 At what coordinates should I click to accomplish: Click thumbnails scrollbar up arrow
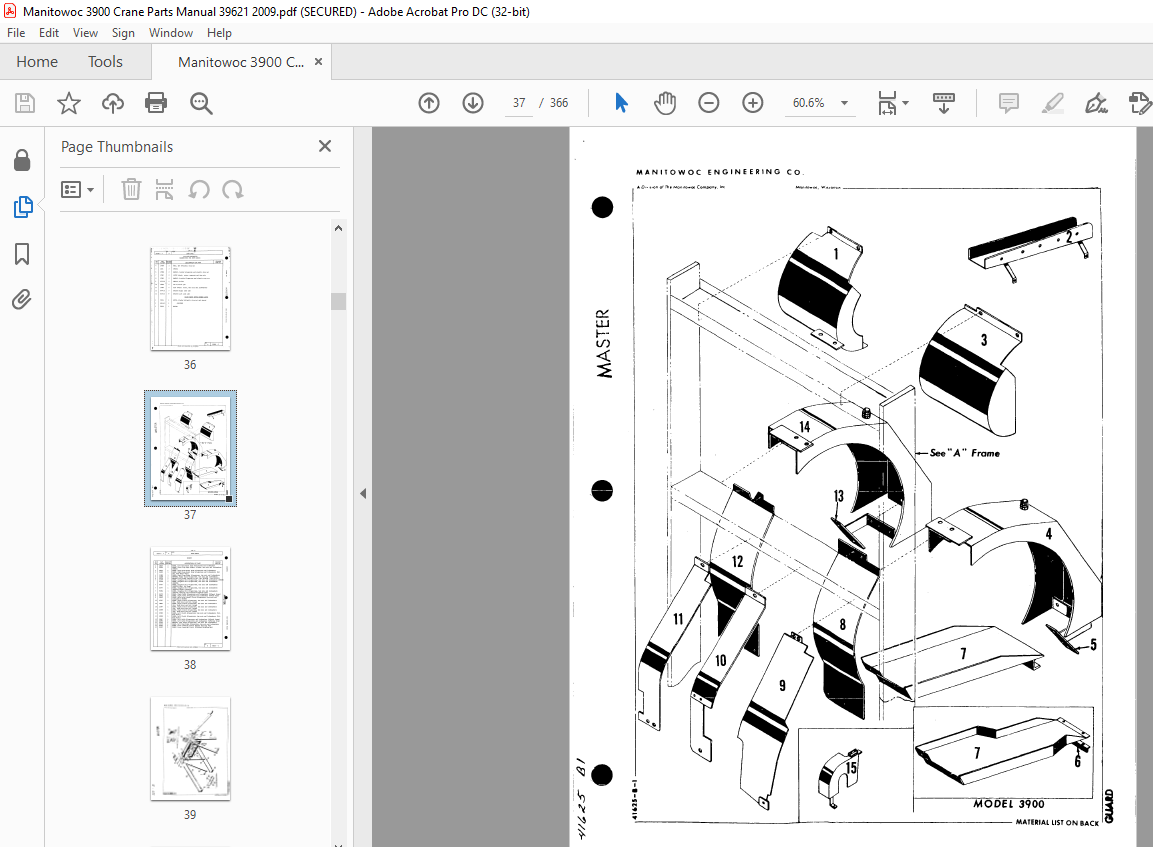click(338, 229)
